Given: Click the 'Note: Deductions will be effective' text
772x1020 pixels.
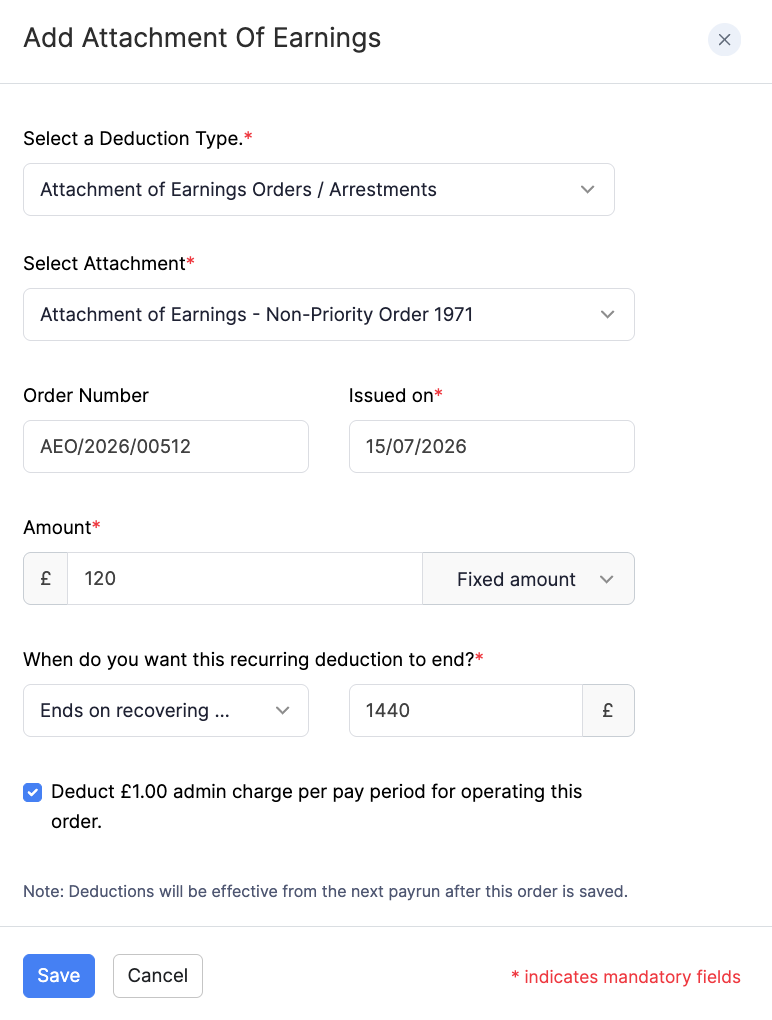Looking at the screenshot, I should pyautogui.click(x=326, y=891).
